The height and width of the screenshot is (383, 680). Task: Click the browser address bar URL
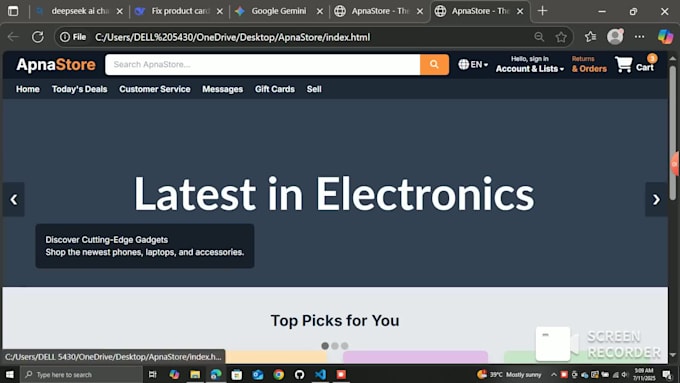(232, 37)
